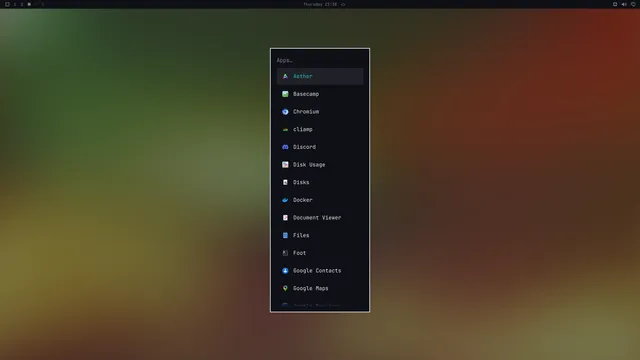Launch Chromium browser from the list

320,111
